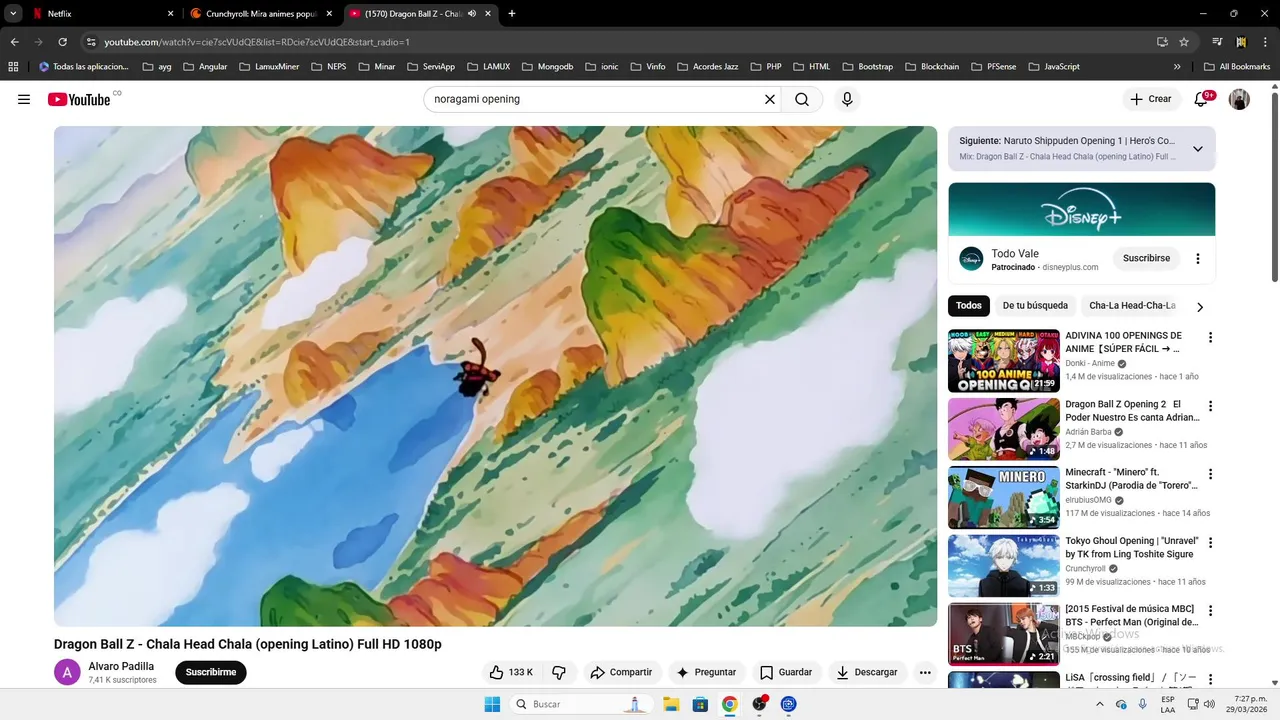
Task: Save the video with Guardar
Action: coord(786,672)
